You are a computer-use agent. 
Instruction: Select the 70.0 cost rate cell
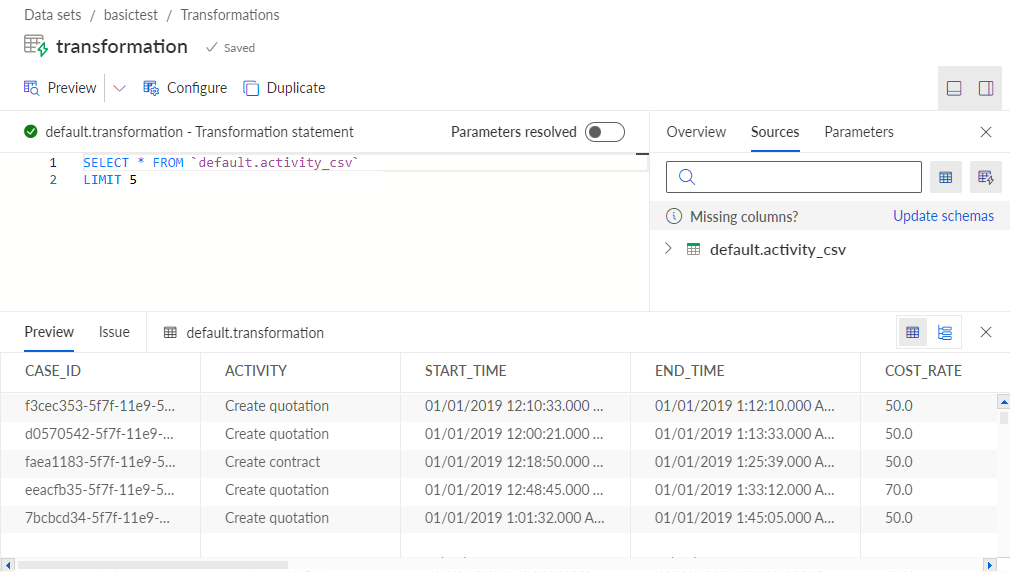tap(929, 490)
